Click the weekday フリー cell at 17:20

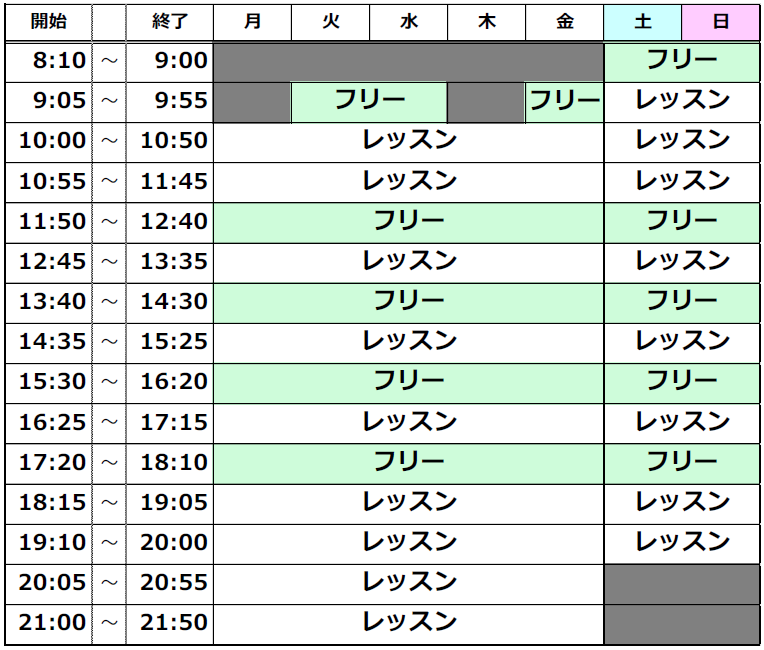pos(409,463)
